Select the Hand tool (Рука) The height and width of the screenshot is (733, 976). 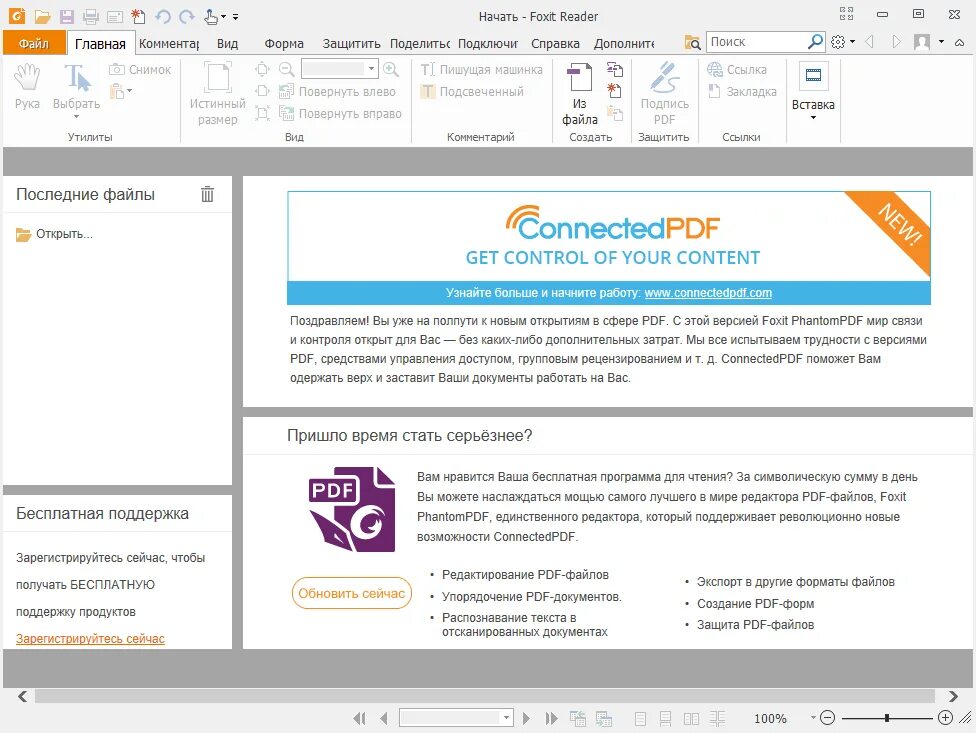tap(27, 87)
